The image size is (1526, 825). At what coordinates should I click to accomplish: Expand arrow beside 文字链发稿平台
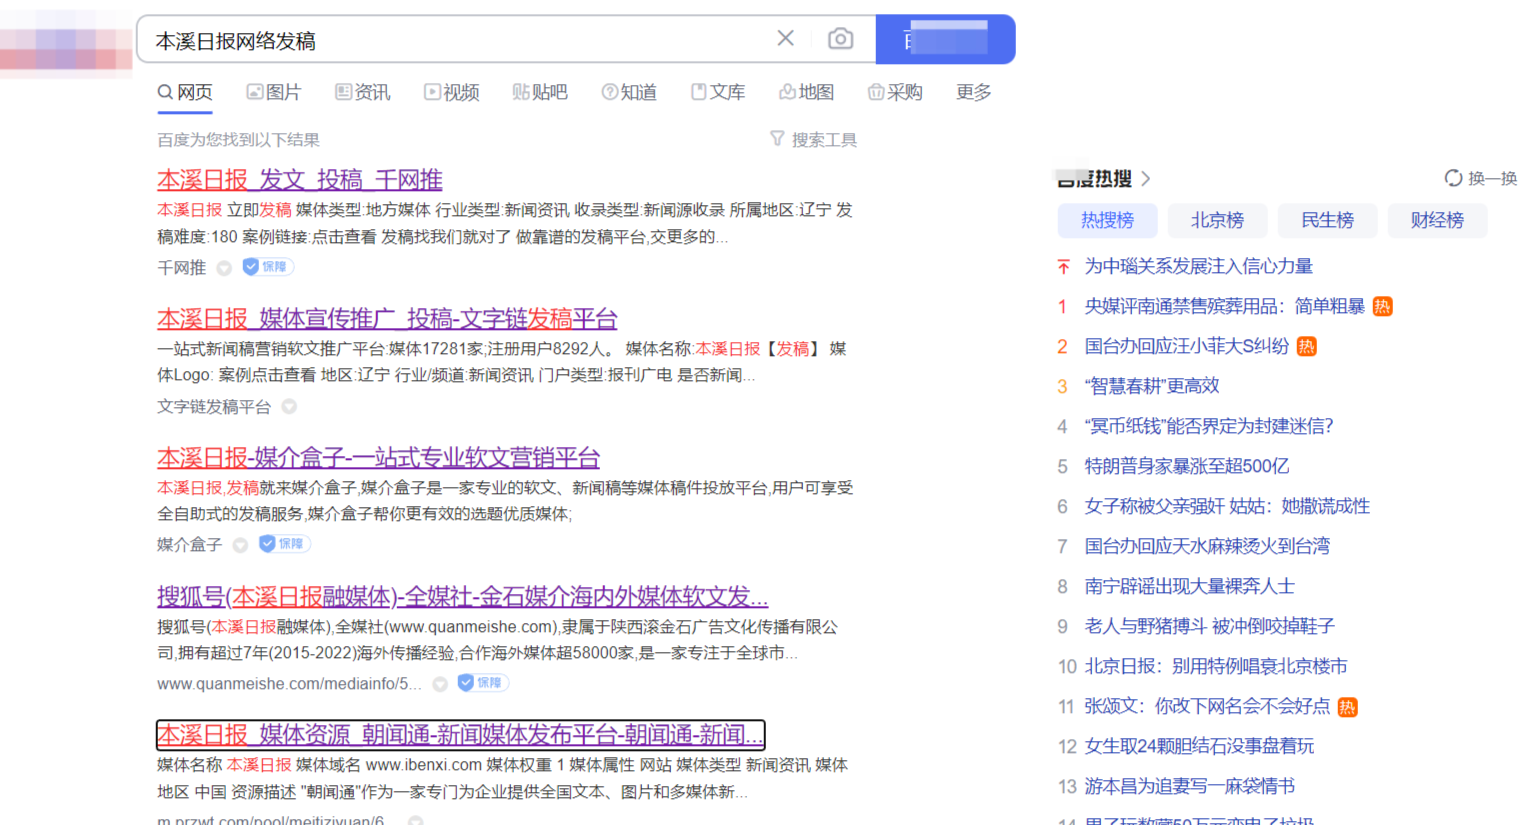289,407
